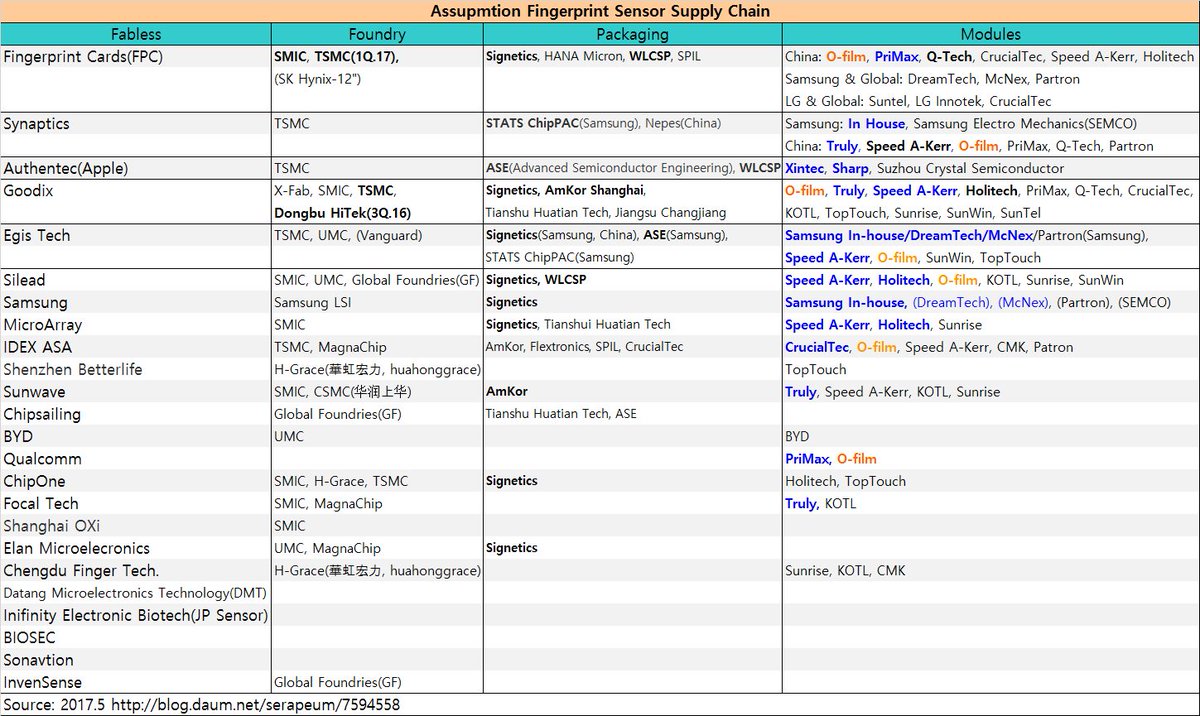Select the 'Silead' fabless cell
The height and width of the screenshot is (716, 1200).
pyautogui.click(x=24, y=280)
